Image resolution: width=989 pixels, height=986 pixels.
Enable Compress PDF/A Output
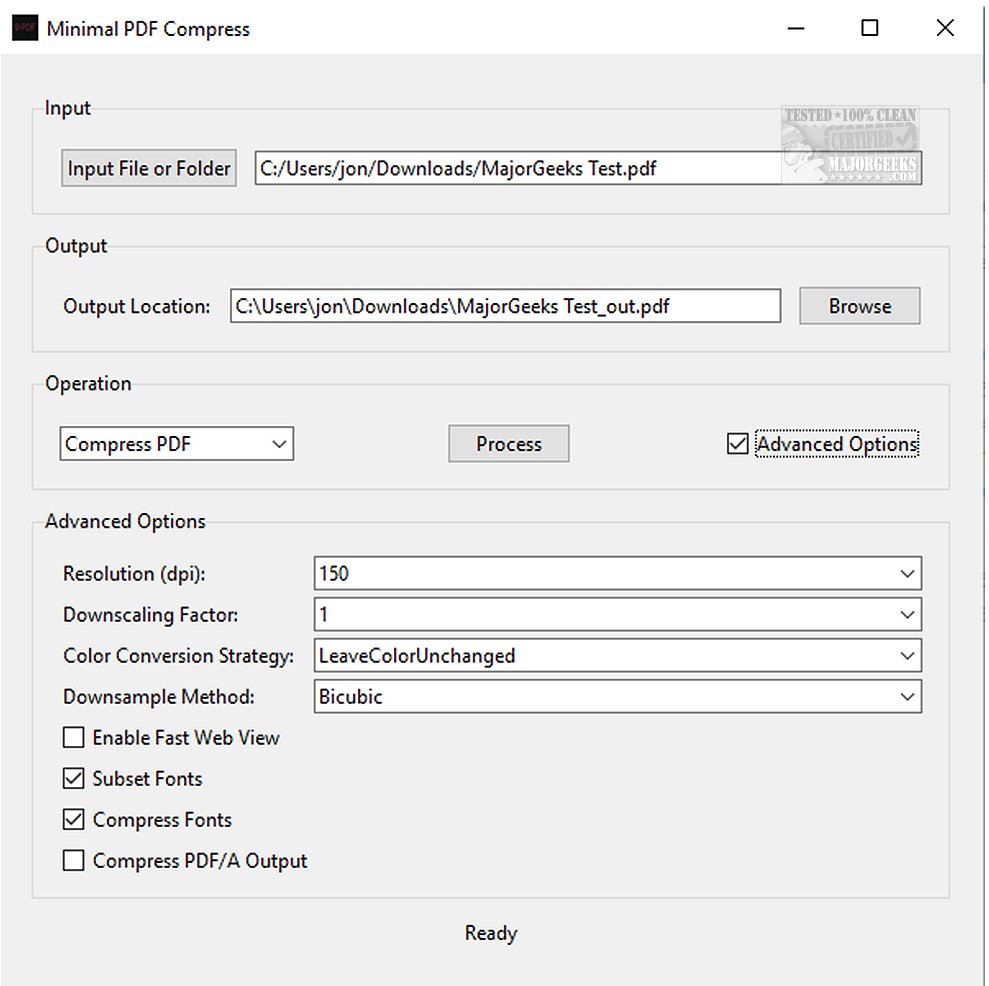tap(74, 860)
